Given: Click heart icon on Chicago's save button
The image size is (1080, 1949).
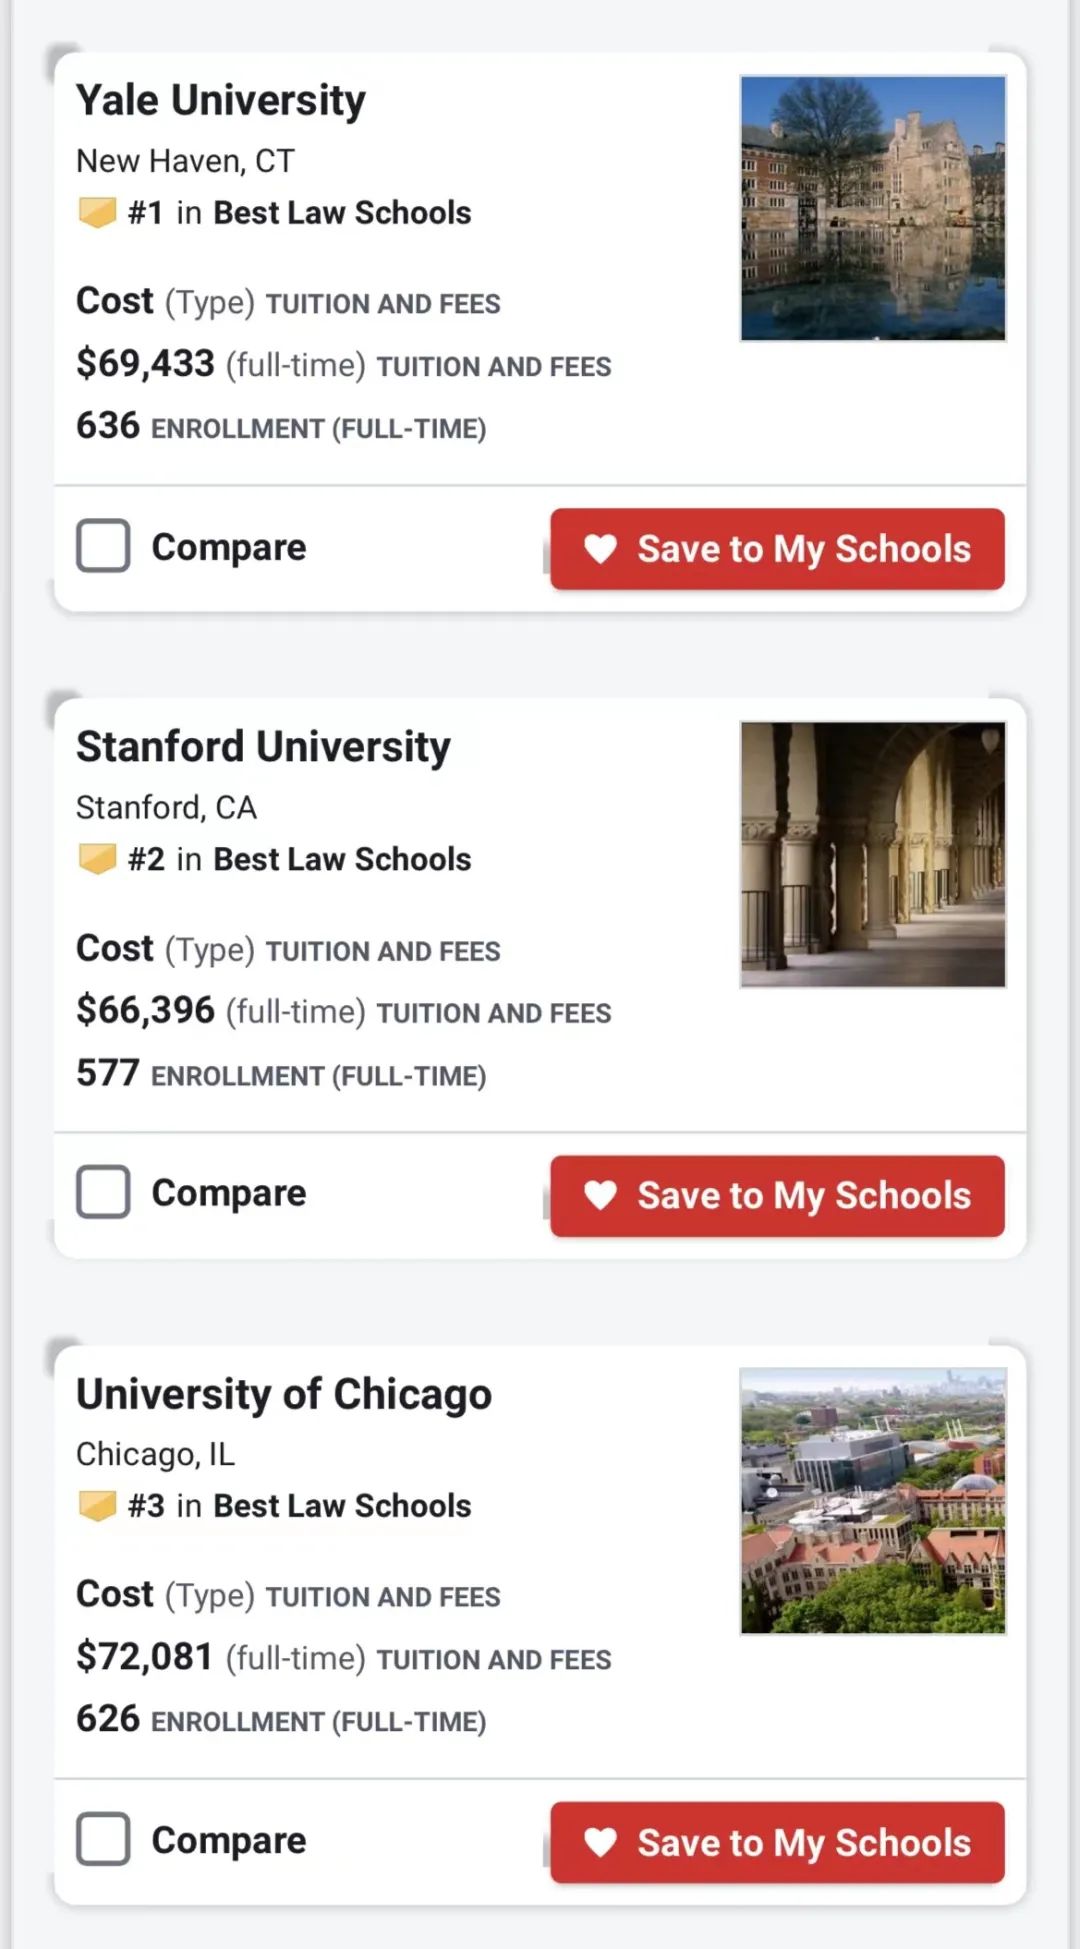Looking at the screenshot, I should 600,1842.
